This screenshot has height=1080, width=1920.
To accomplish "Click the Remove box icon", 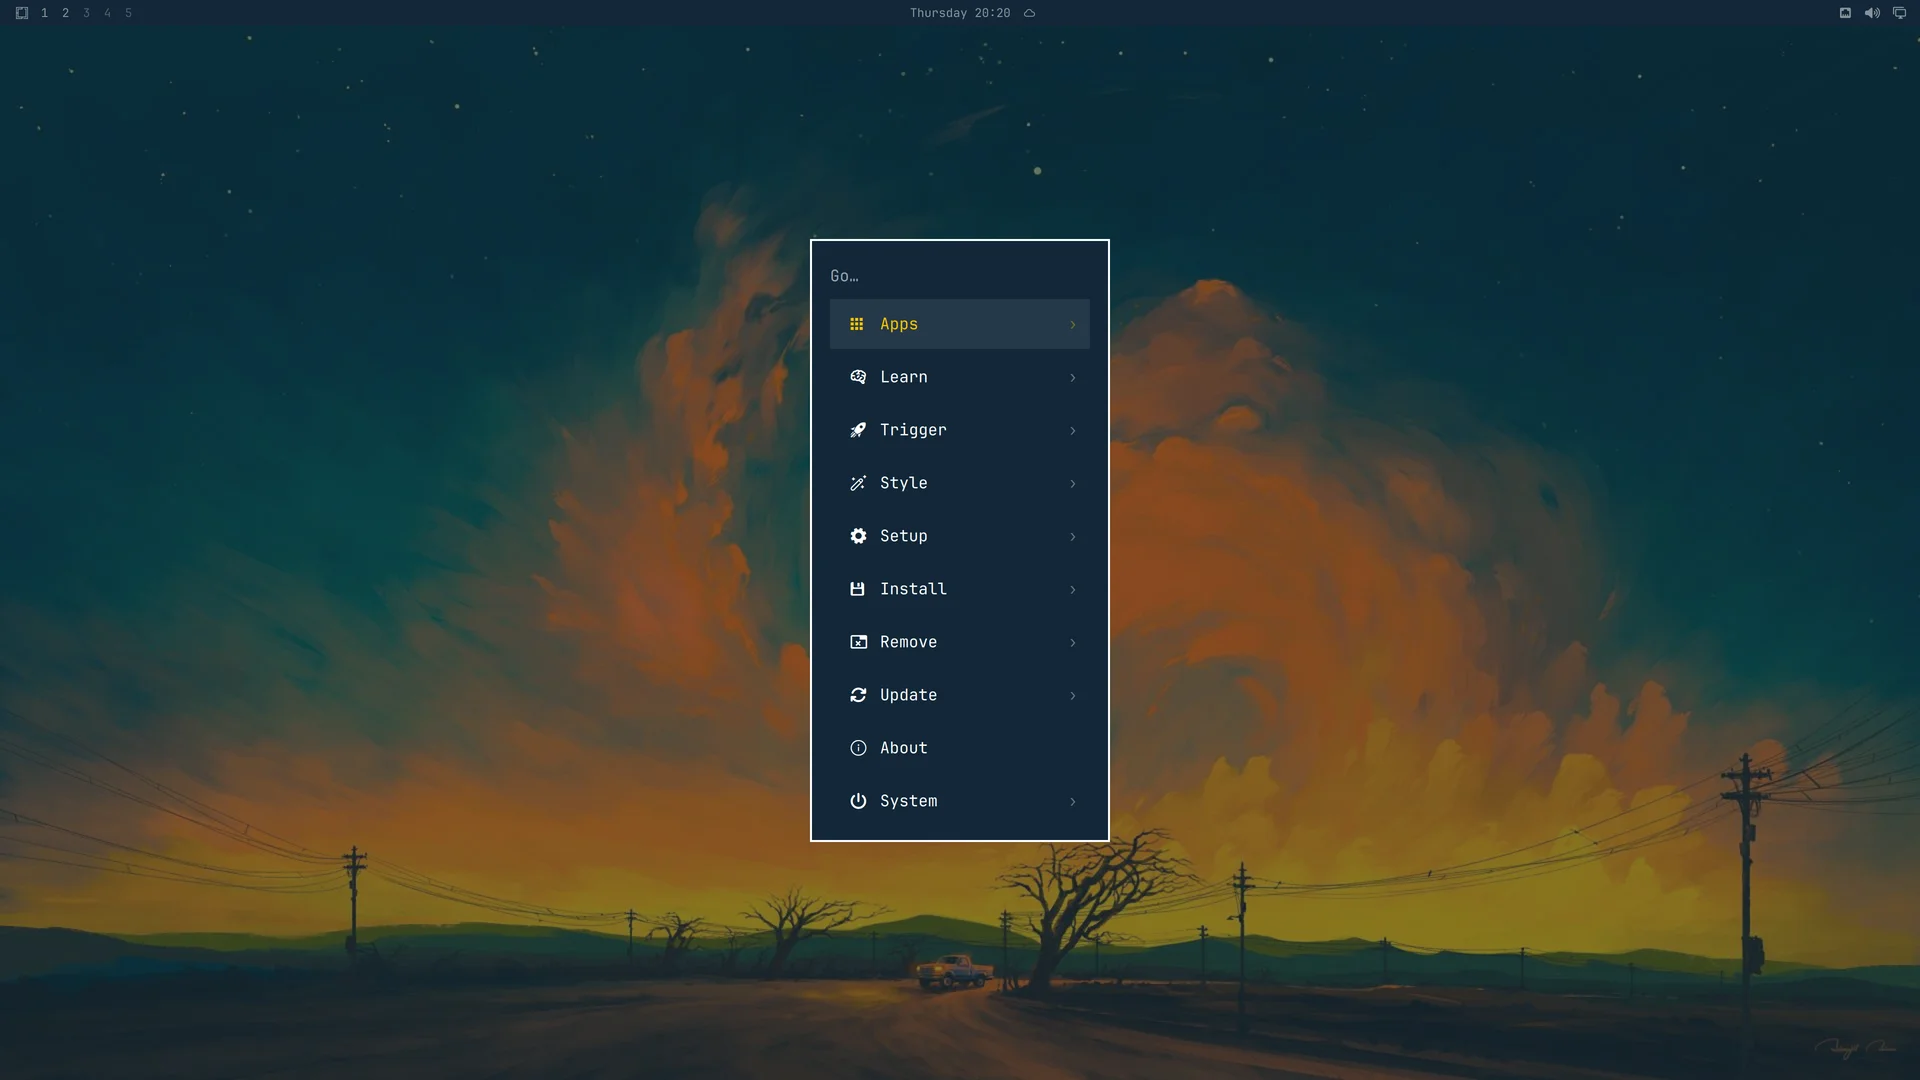I will tap(858, 642).
